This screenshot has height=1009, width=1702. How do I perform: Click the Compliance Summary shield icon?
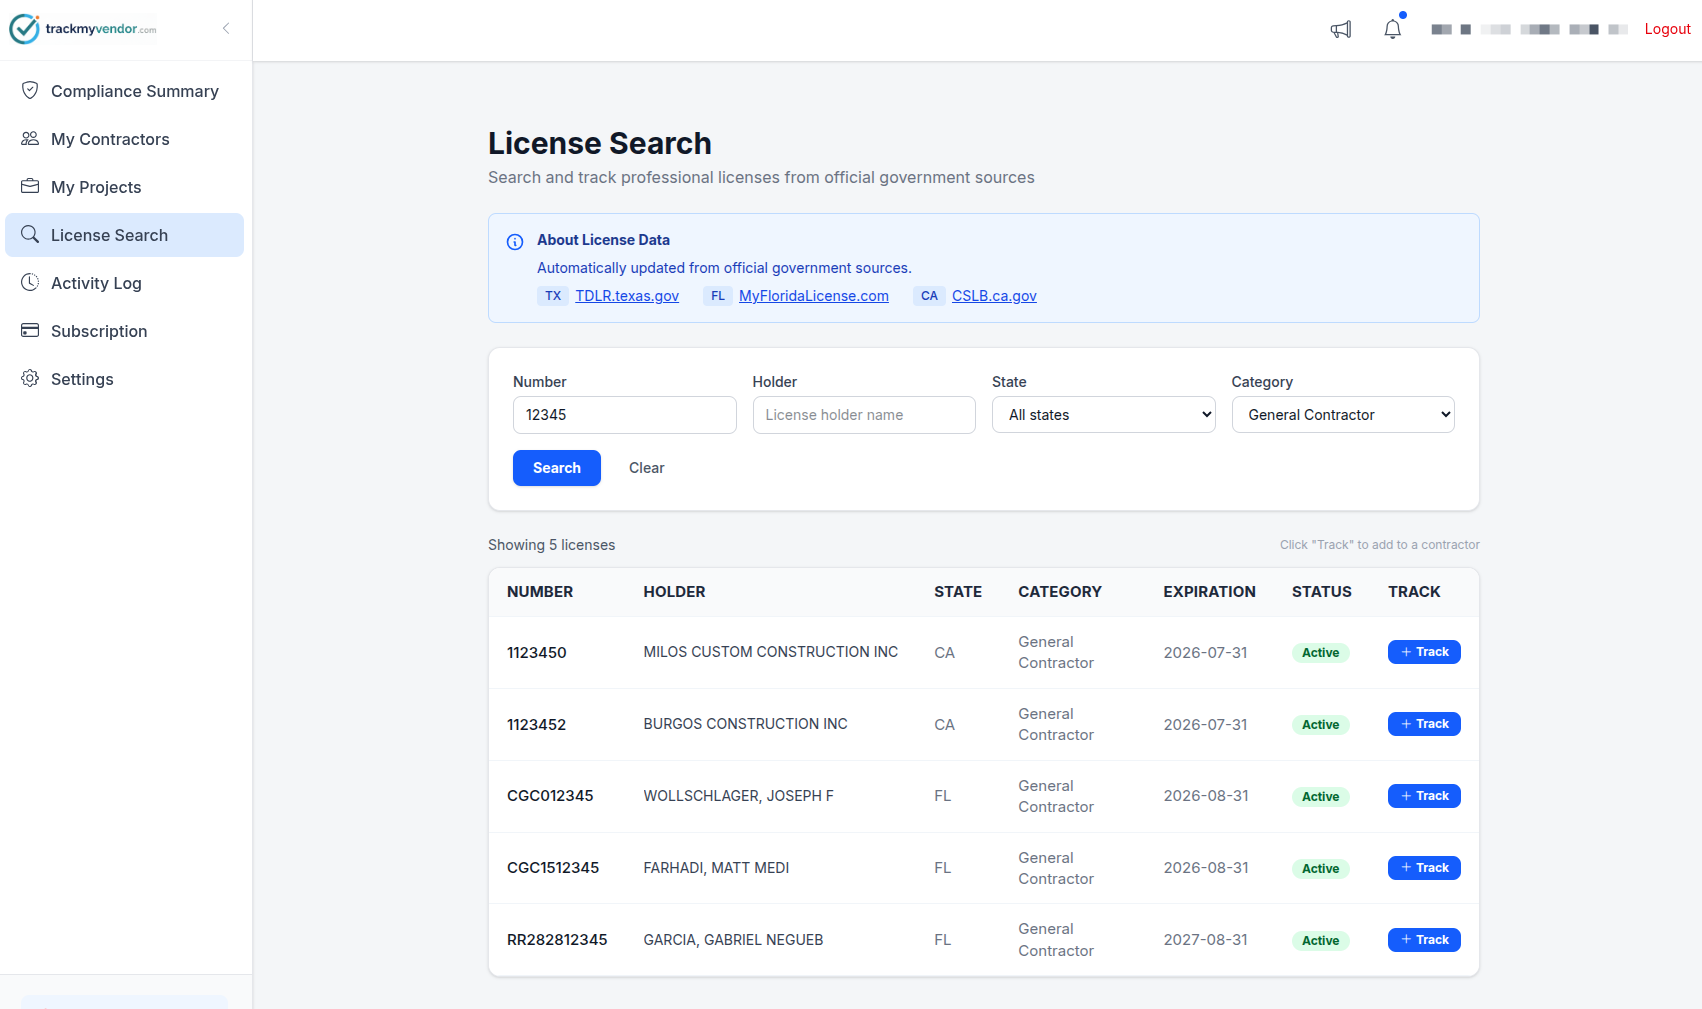pos(30,91)
